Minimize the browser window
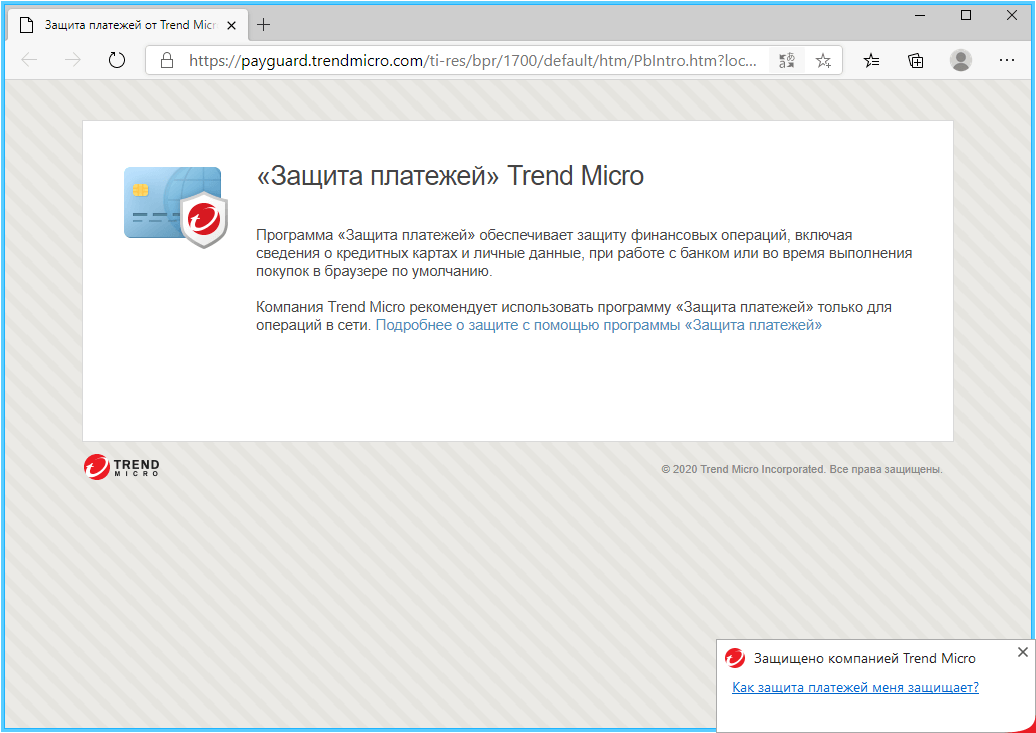The image size is (1036, 733). 920,15
